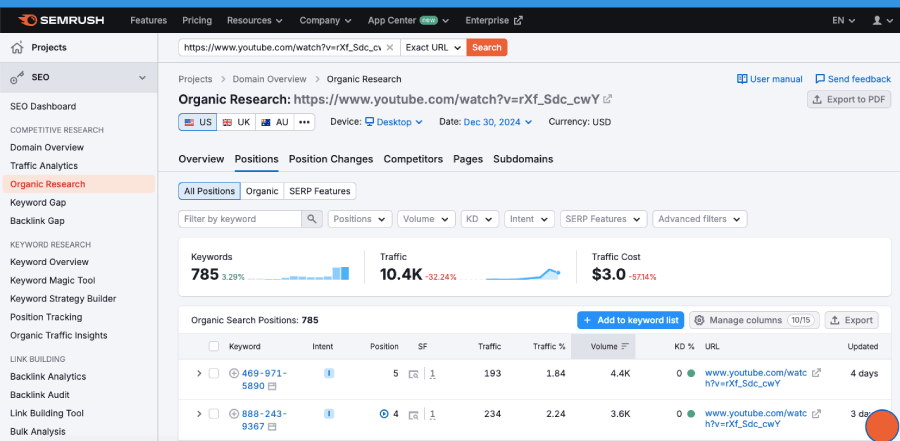Click the Manage columns button

[x=754, y=320]
